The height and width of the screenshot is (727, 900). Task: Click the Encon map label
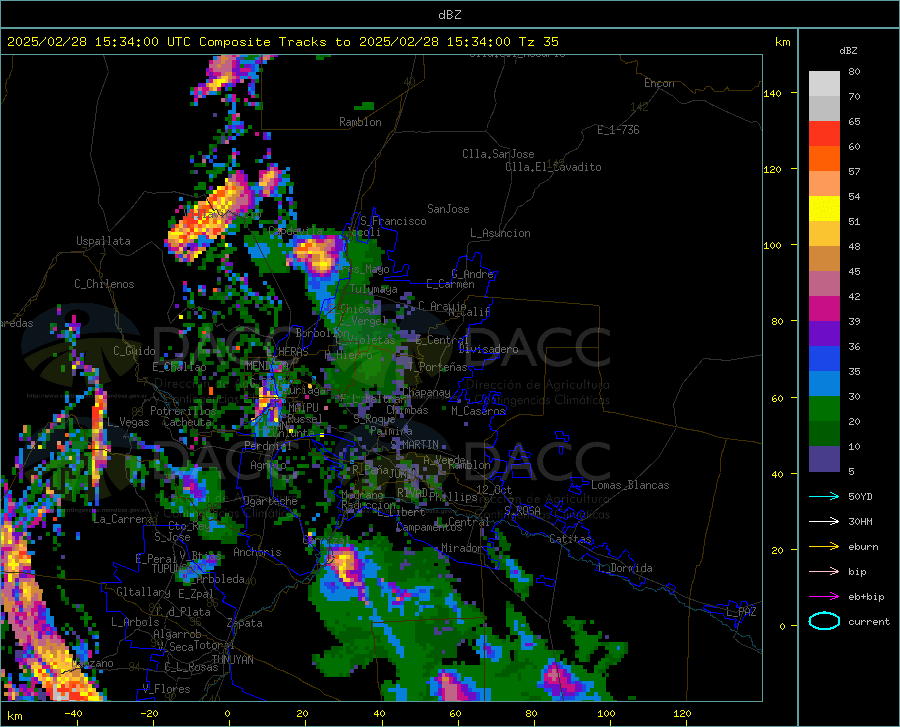click(x=659, y=83)
